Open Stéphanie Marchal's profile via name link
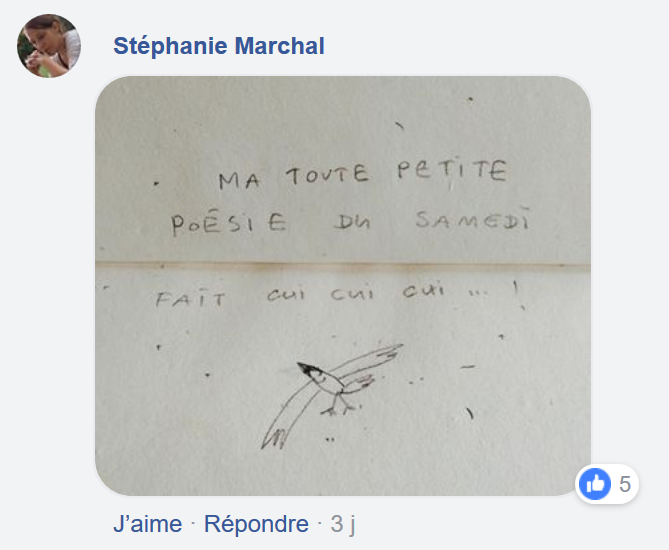The height and width of the screenshot is (550, 669). click(x=219, y=46)
